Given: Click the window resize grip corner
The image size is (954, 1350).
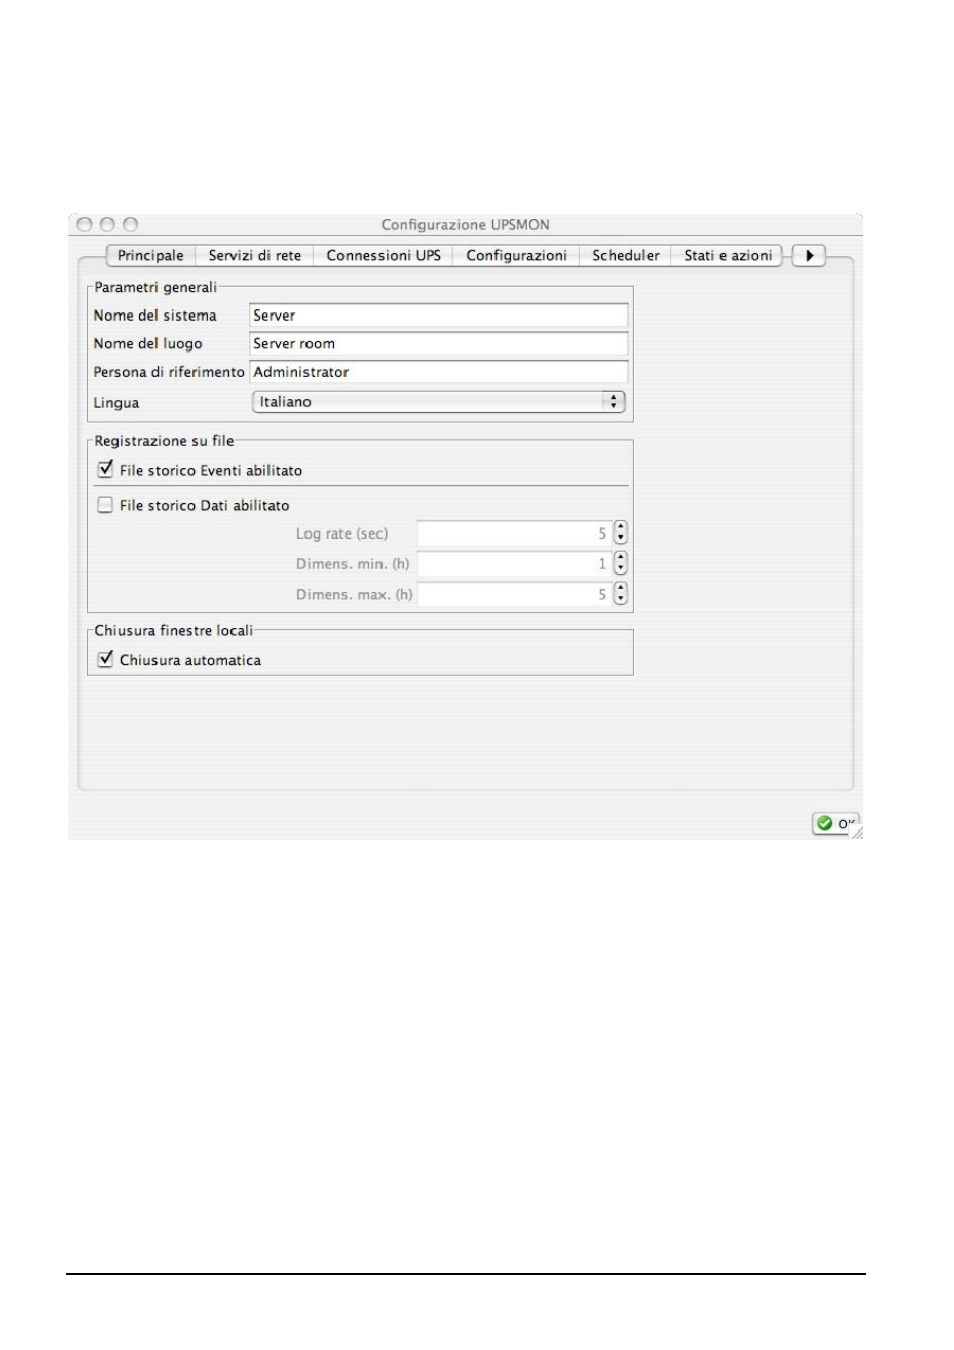Looking at the screenshot, I should [x=856, y=832].
